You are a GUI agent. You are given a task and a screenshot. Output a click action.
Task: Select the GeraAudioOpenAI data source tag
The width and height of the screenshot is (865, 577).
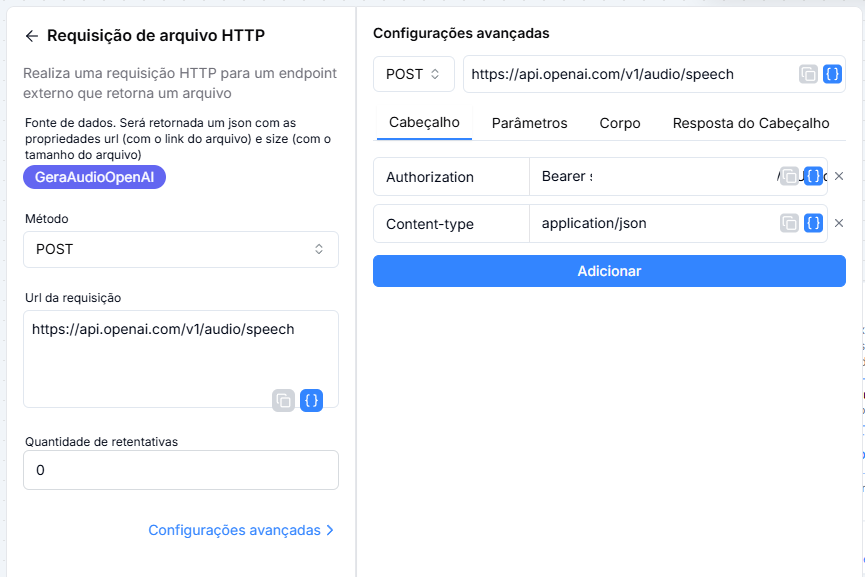click(x=94, y=177)
